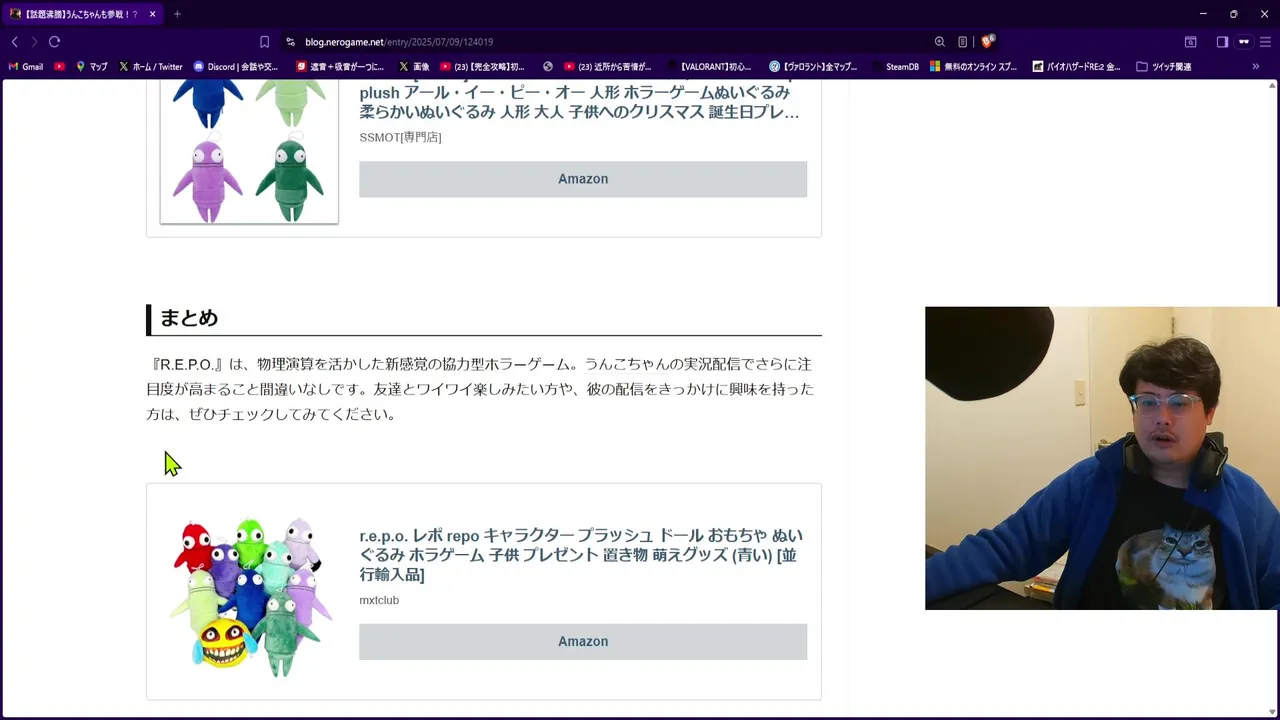The width and height of the screenshot is (1280, 720).
Task: Open the 近所から苦情 YouTube bookmark
Action: 608,67
